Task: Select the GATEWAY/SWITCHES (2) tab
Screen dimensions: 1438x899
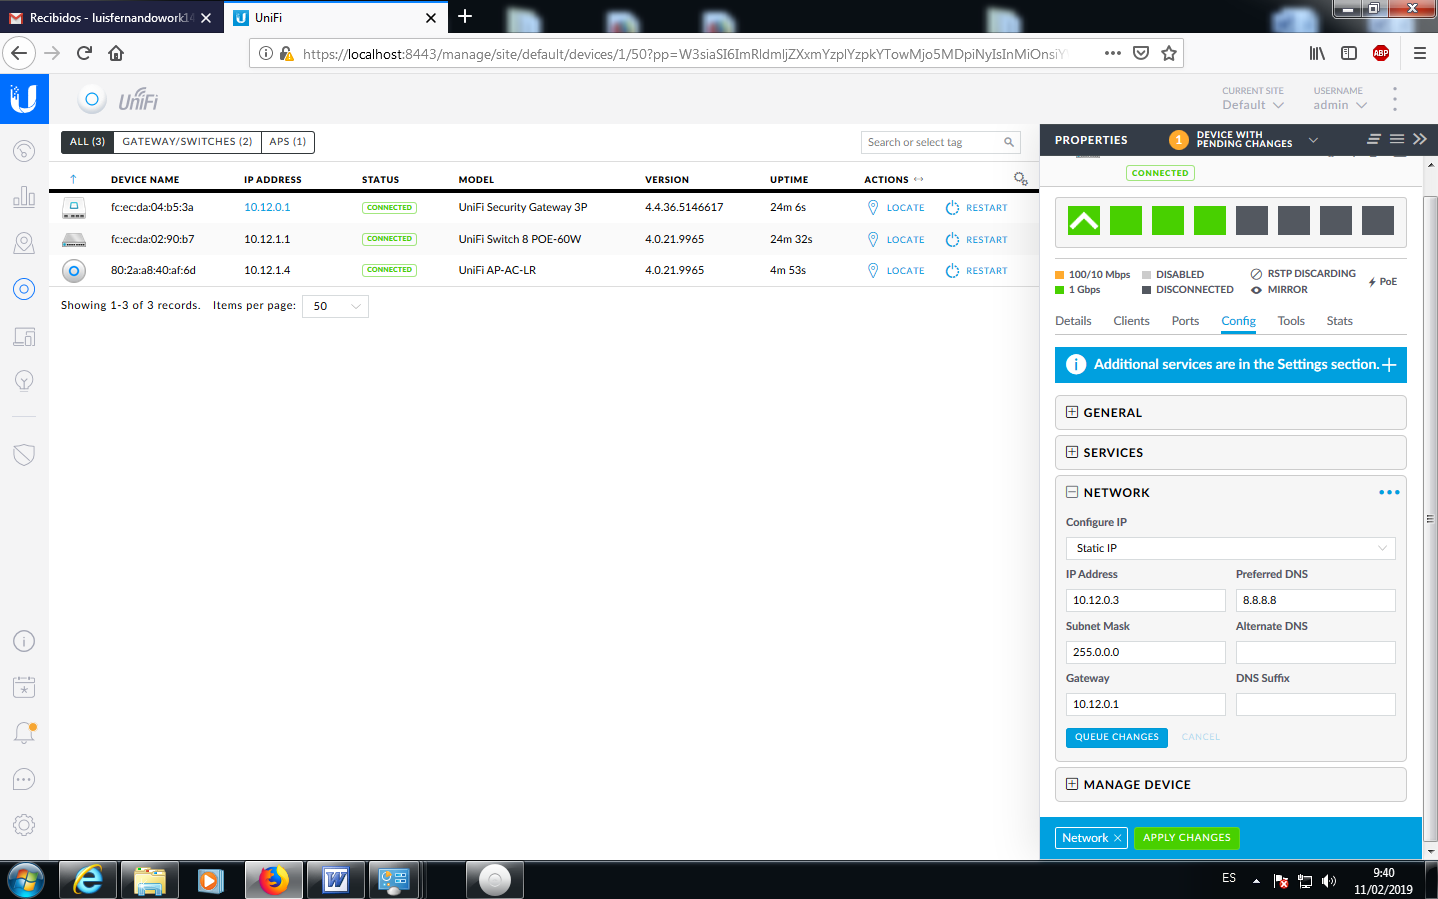Action: [187, 142]
